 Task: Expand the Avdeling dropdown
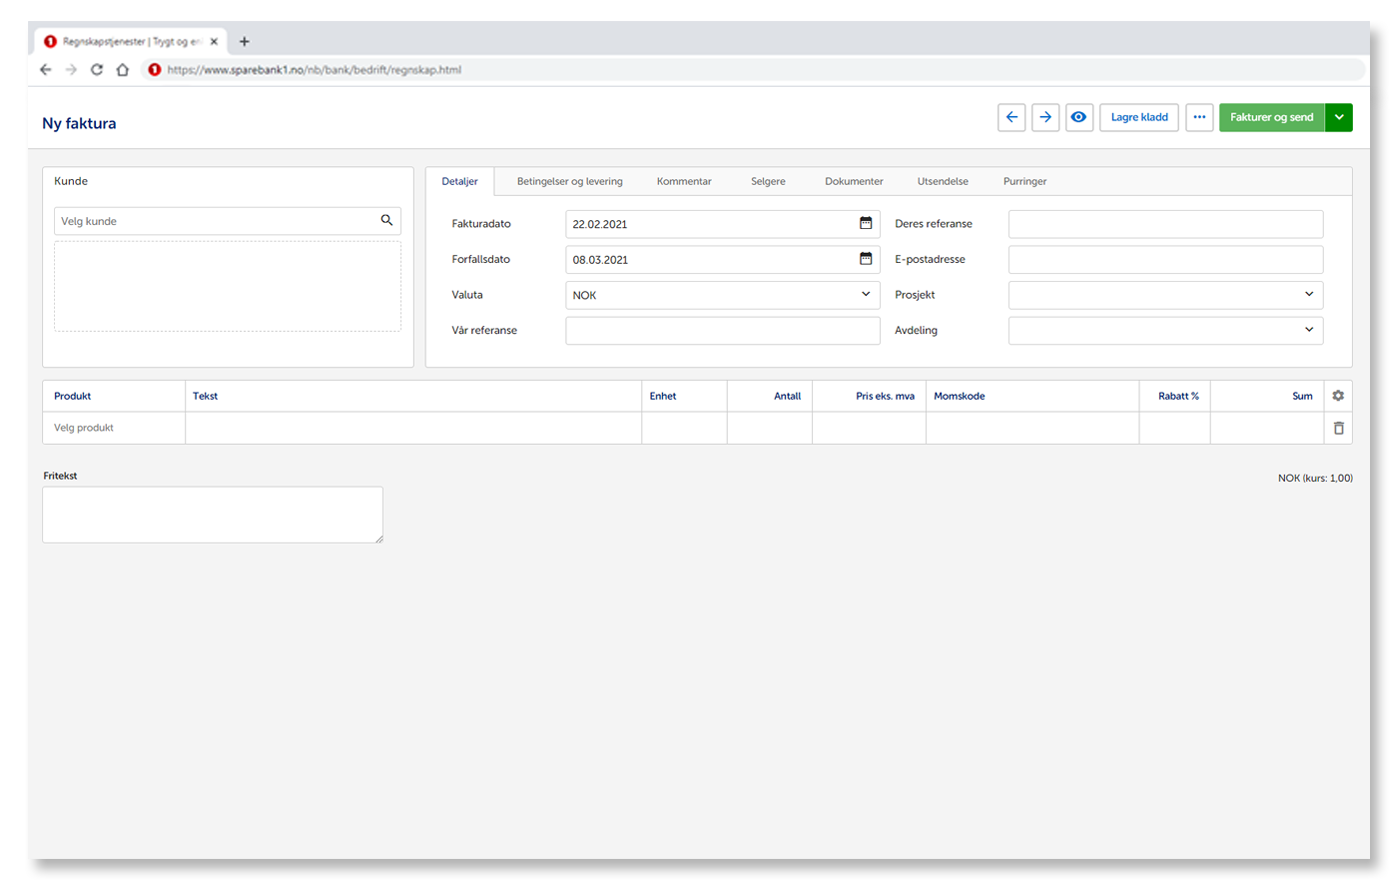1309,330
